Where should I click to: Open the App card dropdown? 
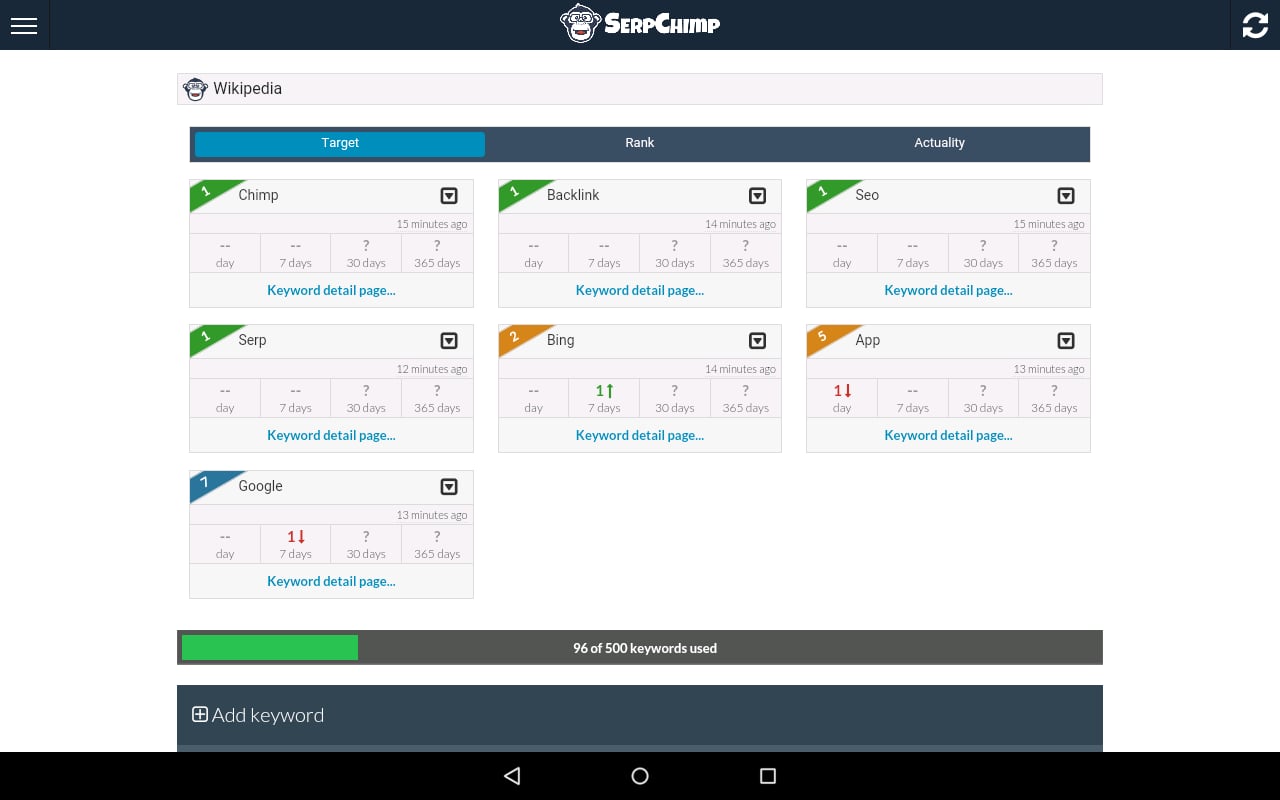point(1066,341)
